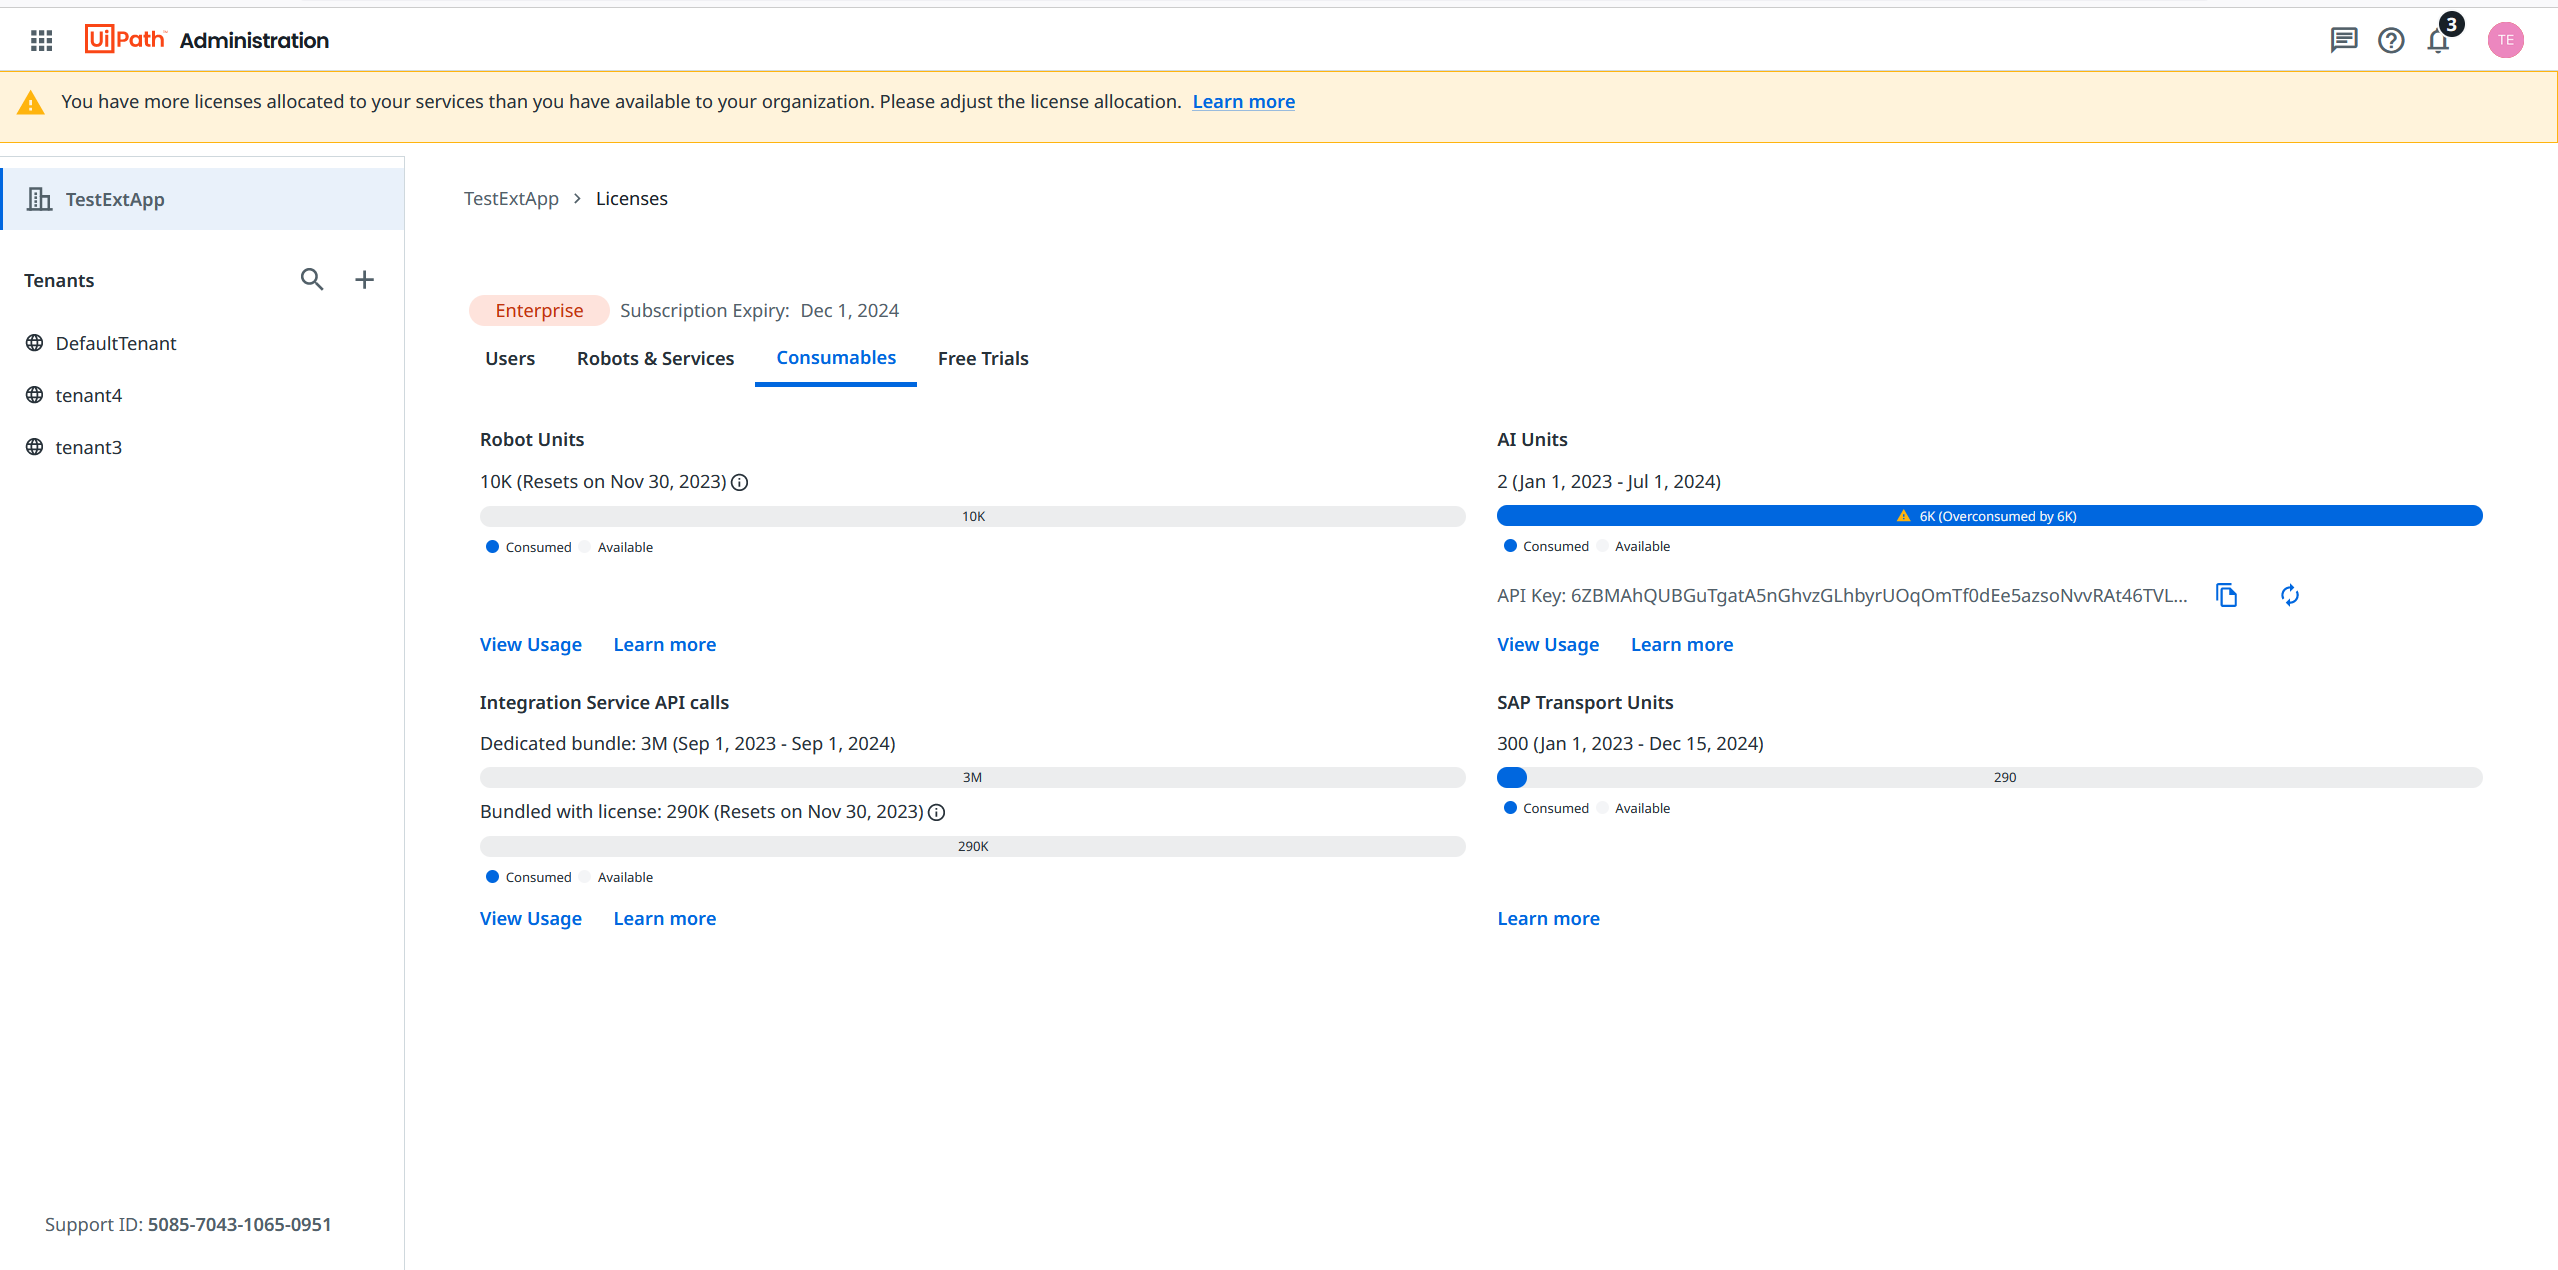
Task: Add a new tenant with plus icon
Action: pyautogui.click(x=364, y=280)
